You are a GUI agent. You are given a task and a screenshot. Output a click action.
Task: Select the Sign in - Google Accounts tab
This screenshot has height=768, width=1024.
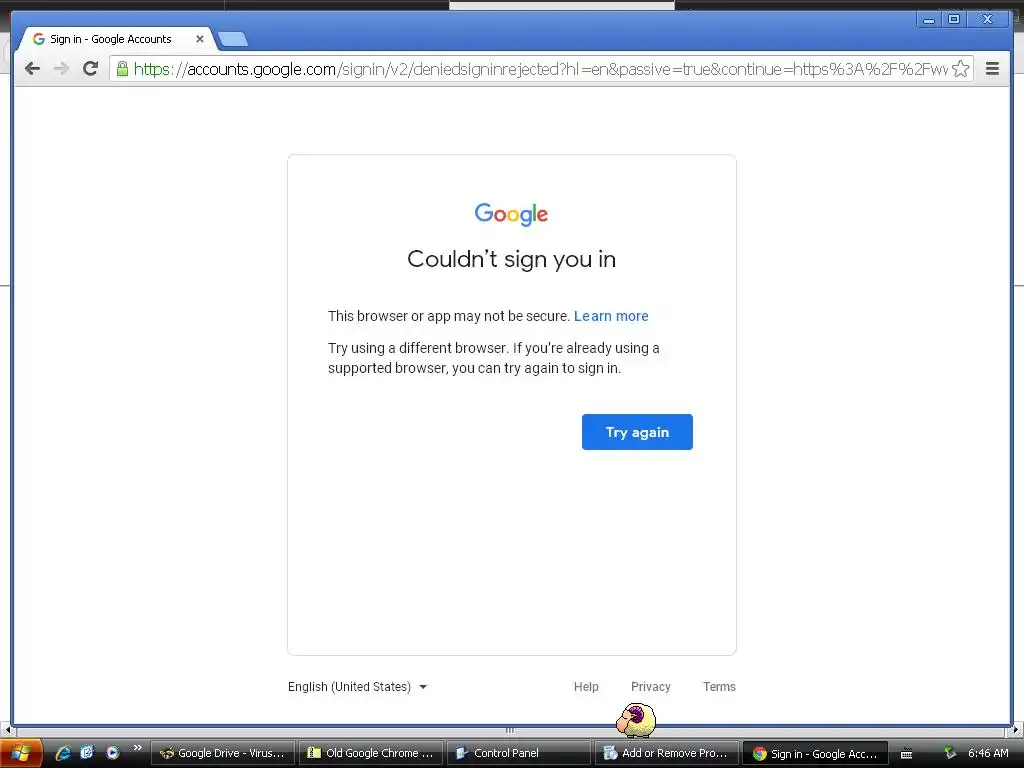tap(116, 39)
